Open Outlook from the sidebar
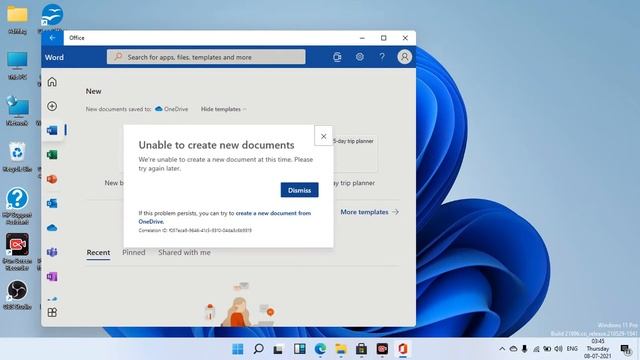Image resolution: width=640 pixels, height=360 pixels. coord(52,203)
